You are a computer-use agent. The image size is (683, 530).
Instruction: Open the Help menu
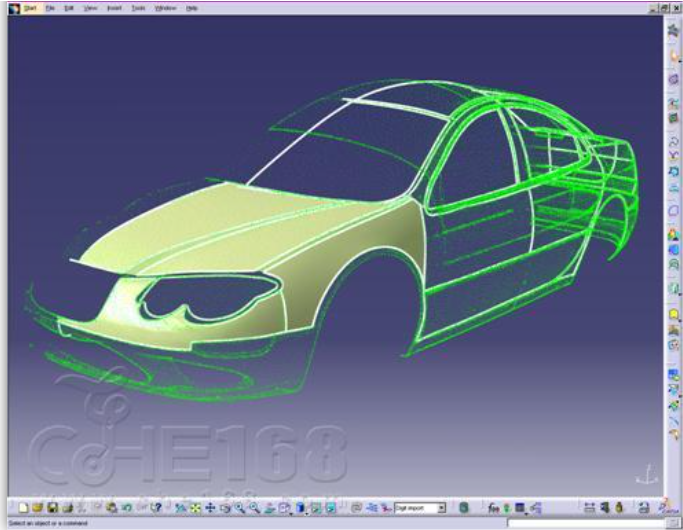[191, 7]
